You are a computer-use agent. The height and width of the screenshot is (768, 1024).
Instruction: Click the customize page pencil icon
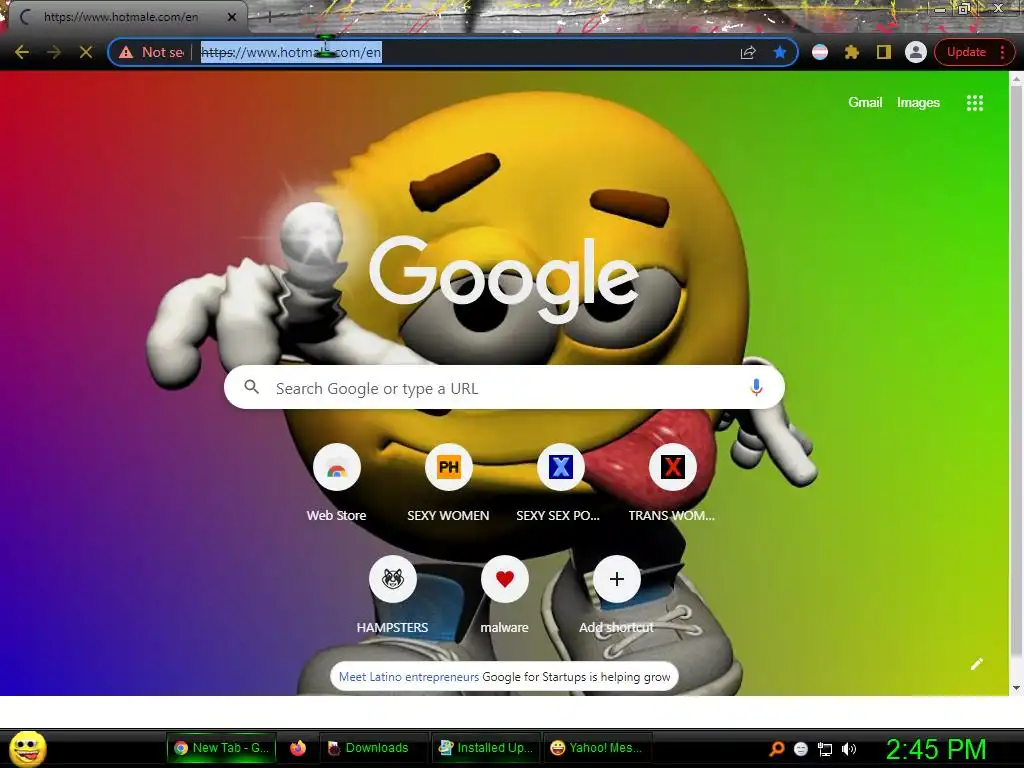[x=976, y=664]
